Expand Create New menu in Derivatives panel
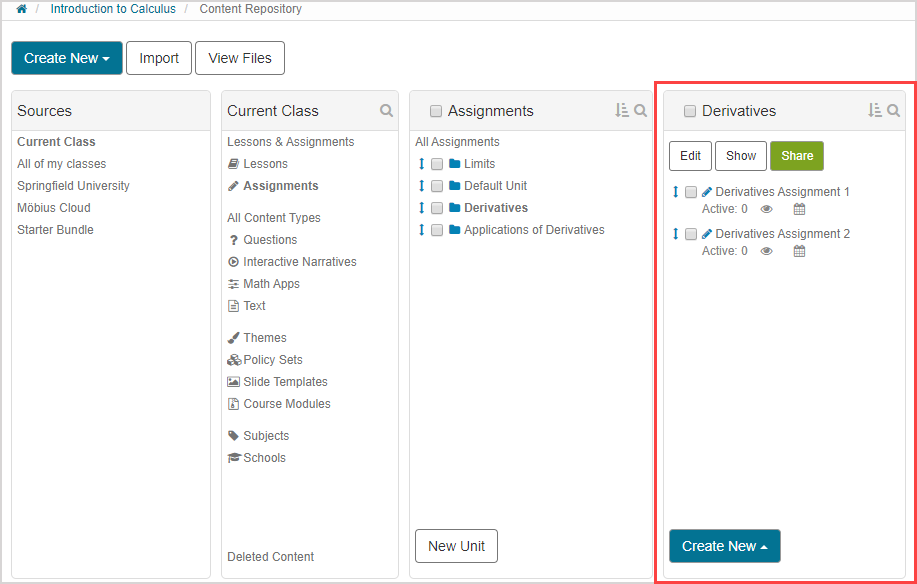The width and height of the screenshot is (917, 584). click(x=724, y=546)
